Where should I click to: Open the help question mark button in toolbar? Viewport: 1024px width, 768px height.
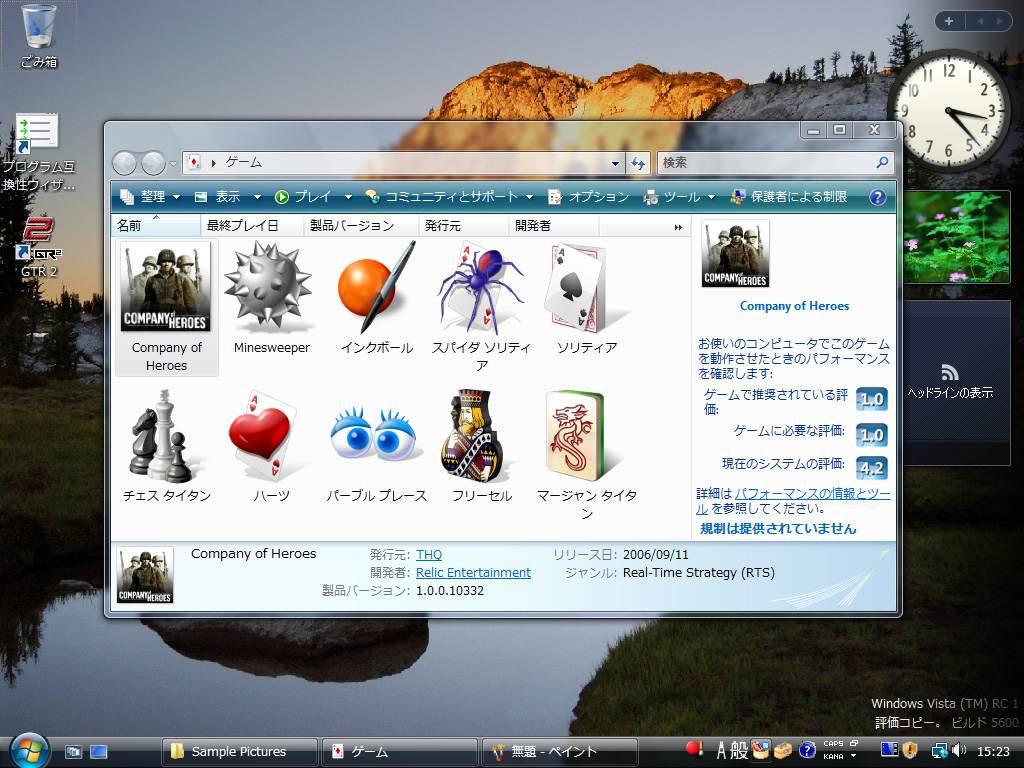tap(878, 197)
